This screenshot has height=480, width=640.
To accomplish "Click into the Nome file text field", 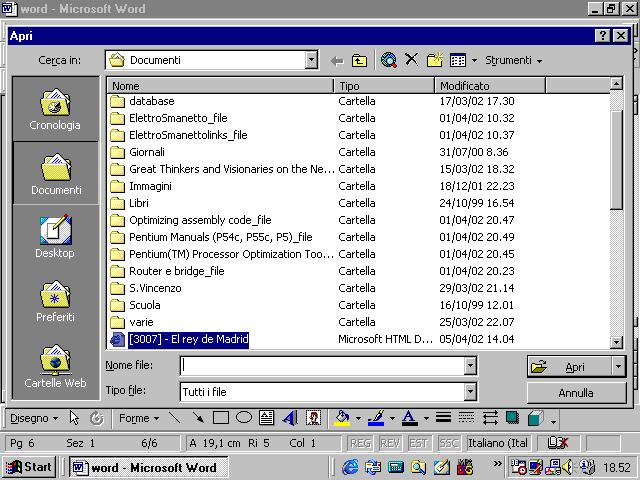I will click(x=322, y=366).
